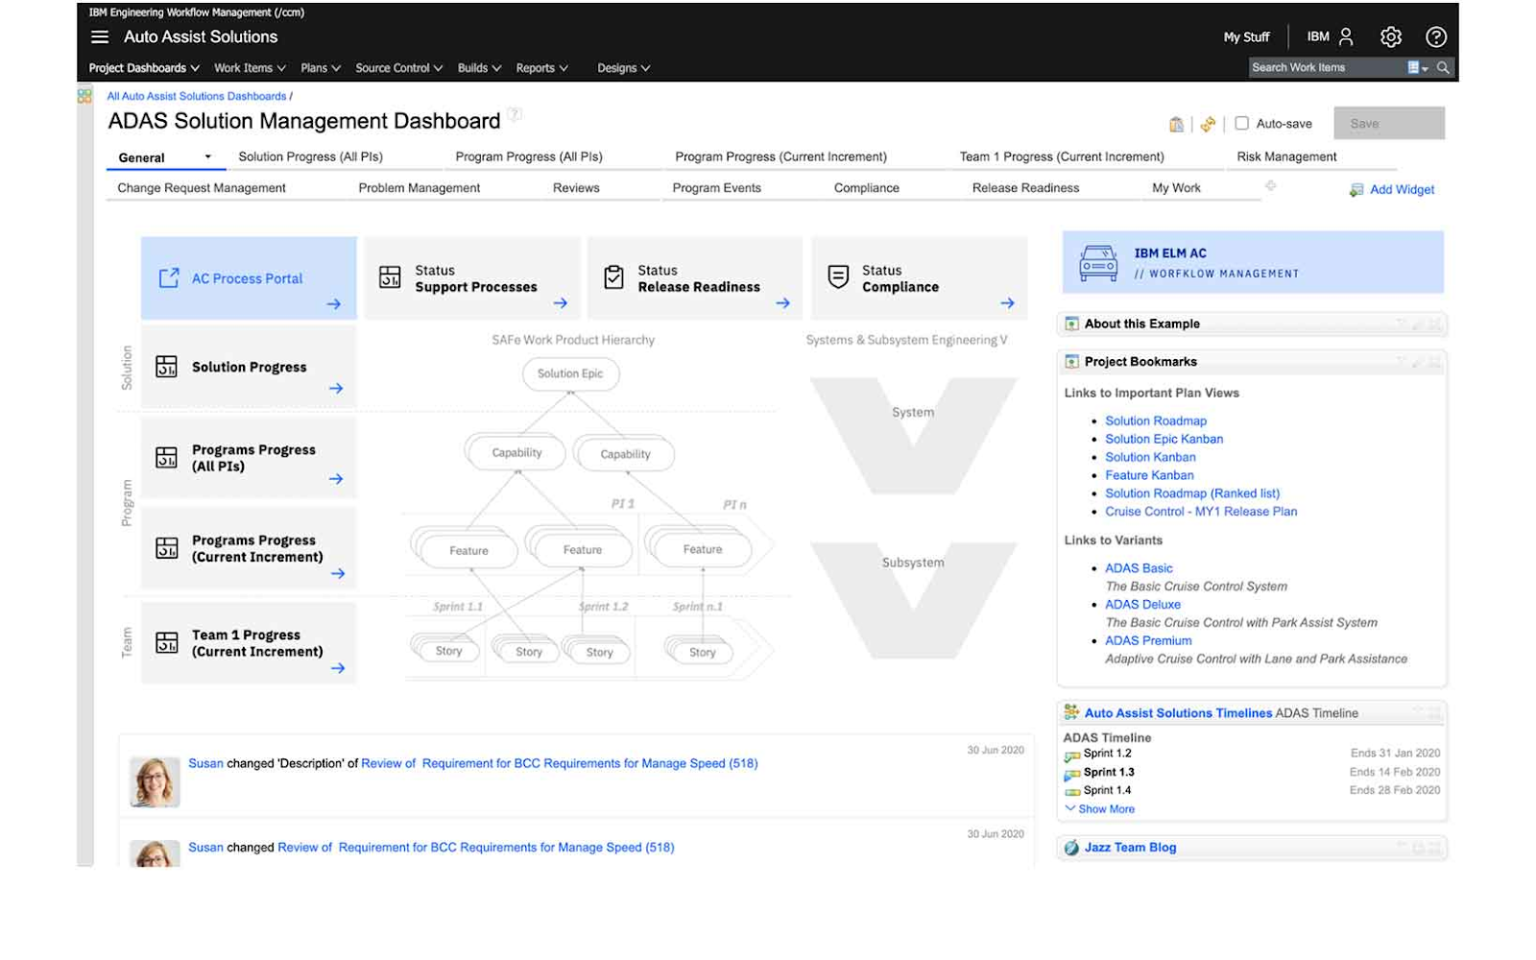Open the General tab dropdown arrow

(x=208, y=157)
